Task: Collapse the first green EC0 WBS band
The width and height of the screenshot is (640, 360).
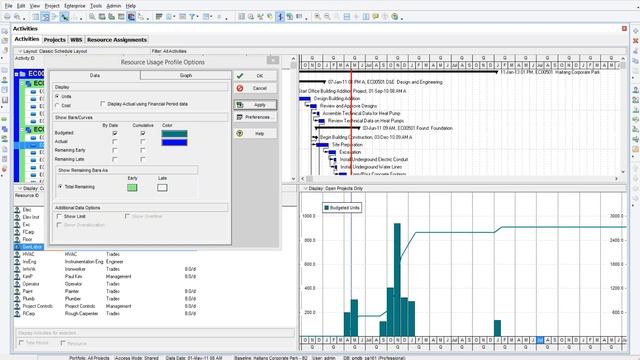Action: pyautogui.click(x=23, y=83)
